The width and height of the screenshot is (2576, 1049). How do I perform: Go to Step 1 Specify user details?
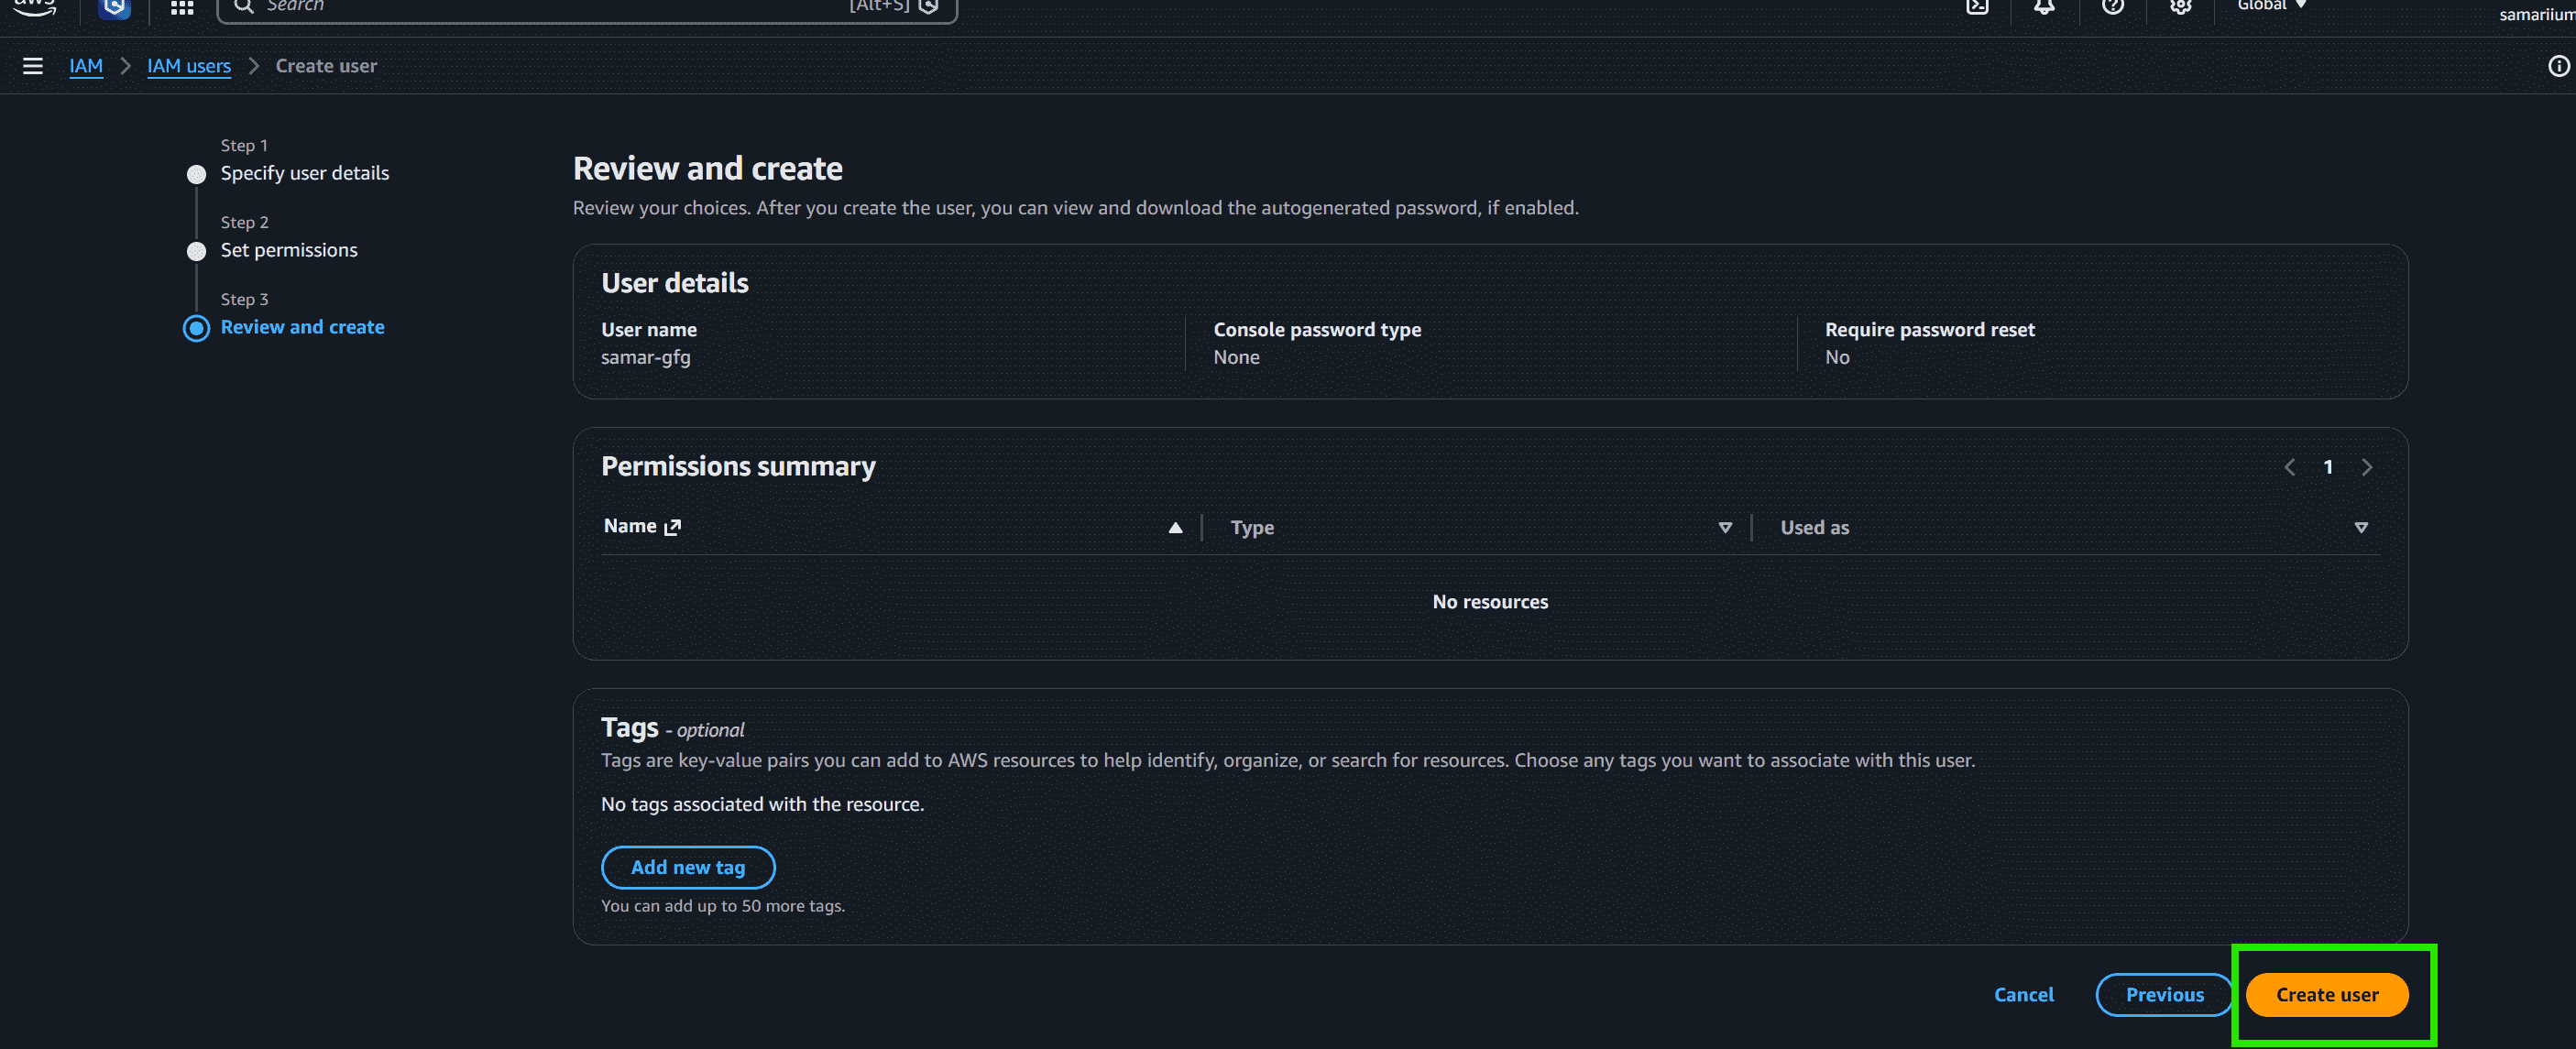pos(304,173)
